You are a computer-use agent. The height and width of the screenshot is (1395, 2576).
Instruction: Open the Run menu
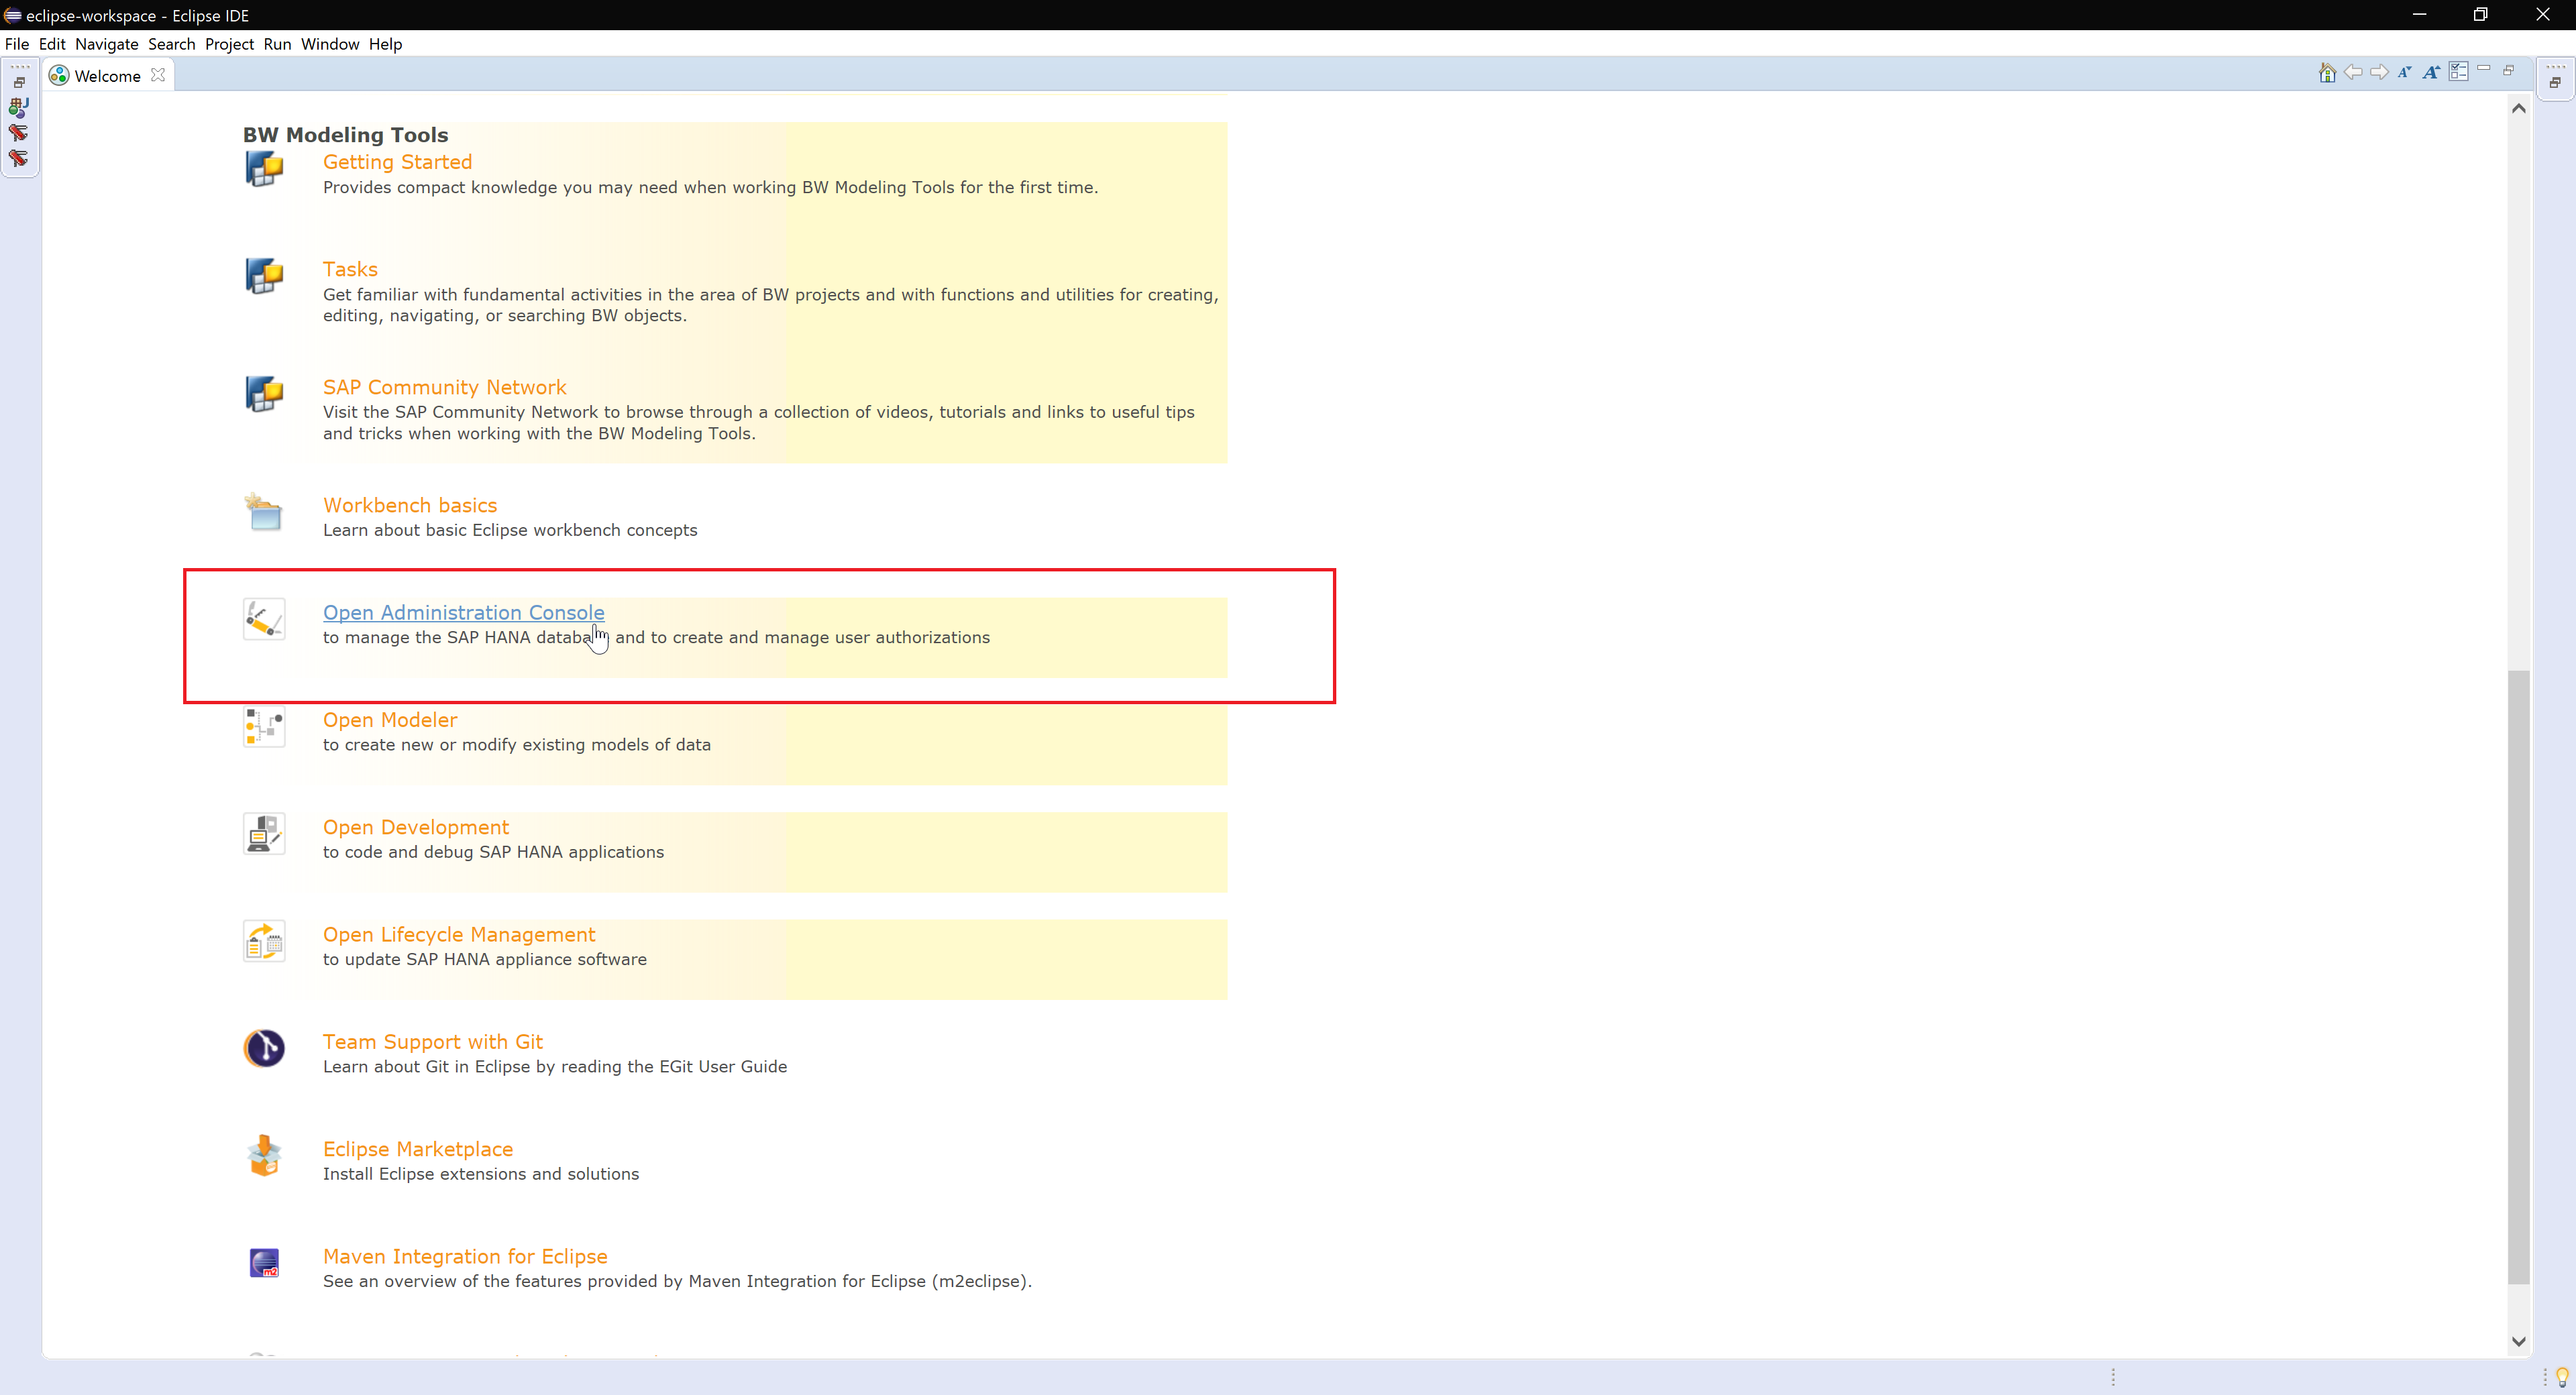pyautogui.click(x=278, y=44)
